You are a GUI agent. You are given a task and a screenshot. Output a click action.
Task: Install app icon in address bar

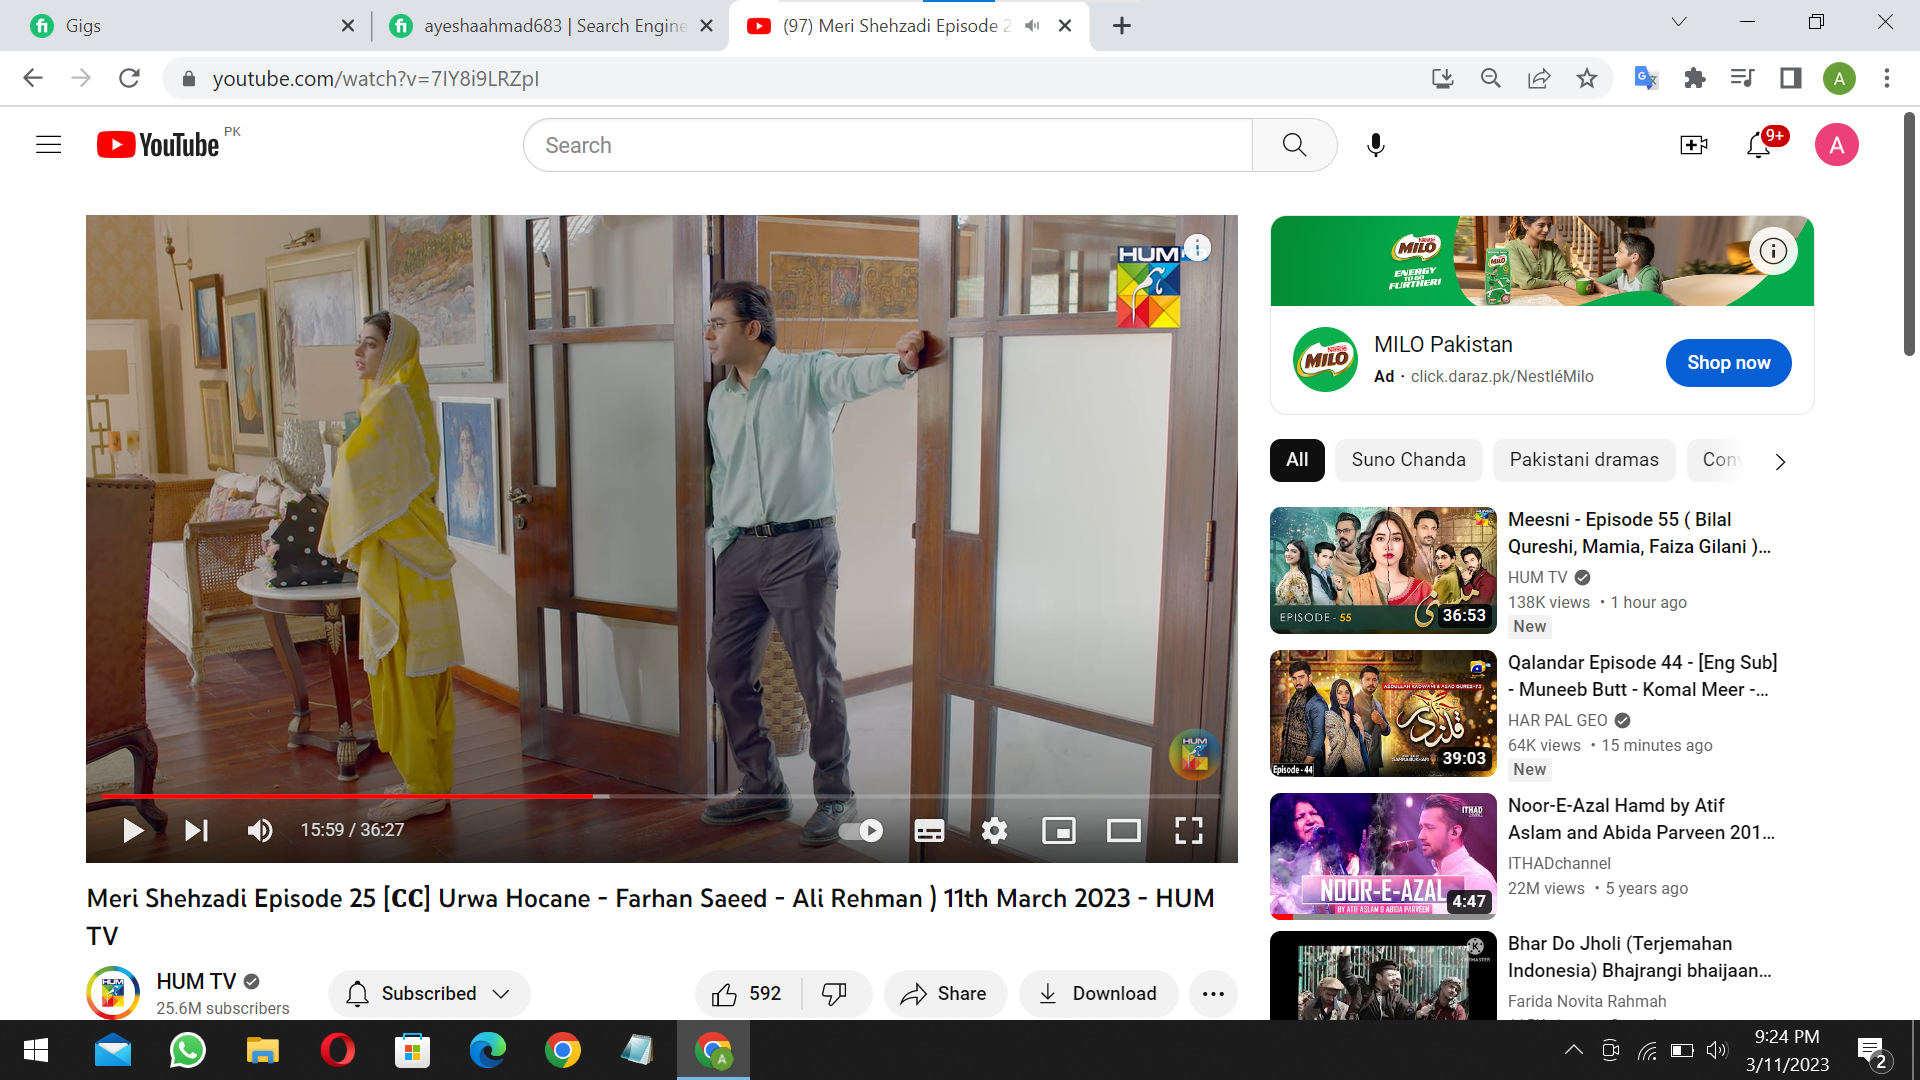click(1442, 78)
